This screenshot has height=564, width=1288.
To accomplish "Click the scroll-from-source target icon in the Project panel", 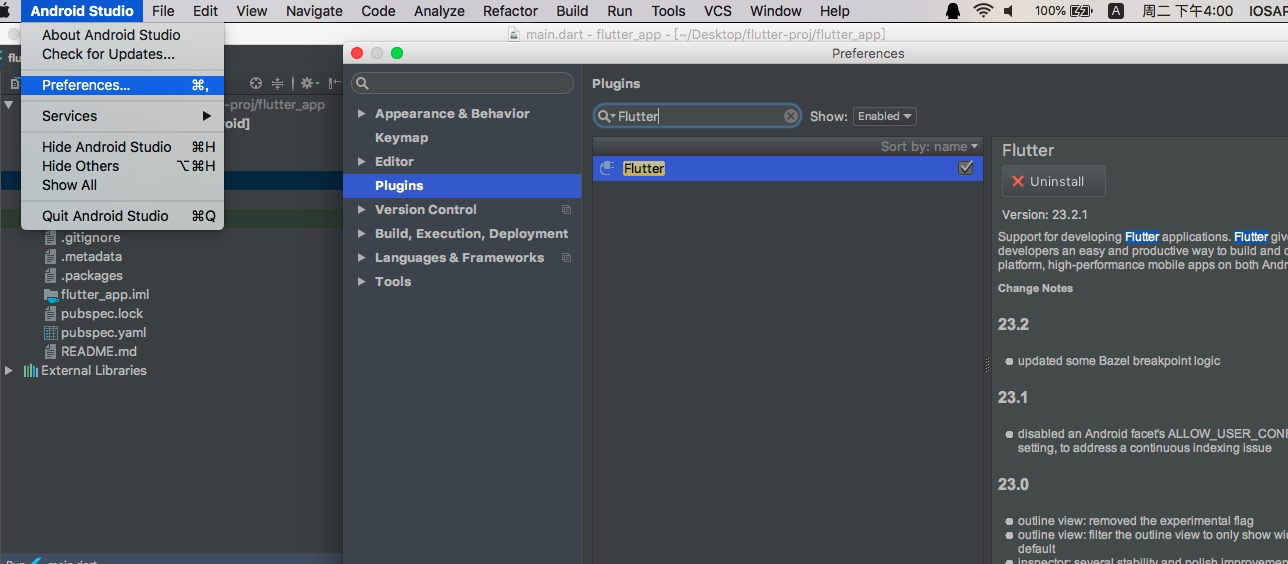I will coord(256,83).
